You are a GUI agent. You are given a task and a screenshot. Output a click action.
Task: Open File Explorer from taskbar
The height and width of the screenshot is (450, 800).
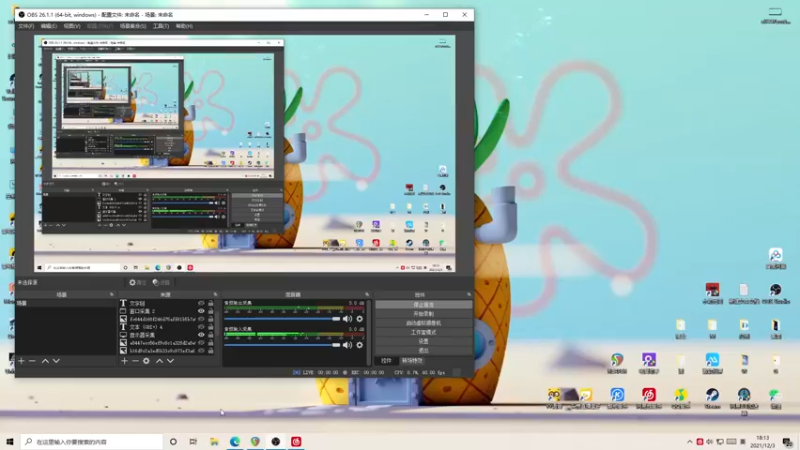pos(214,442)
